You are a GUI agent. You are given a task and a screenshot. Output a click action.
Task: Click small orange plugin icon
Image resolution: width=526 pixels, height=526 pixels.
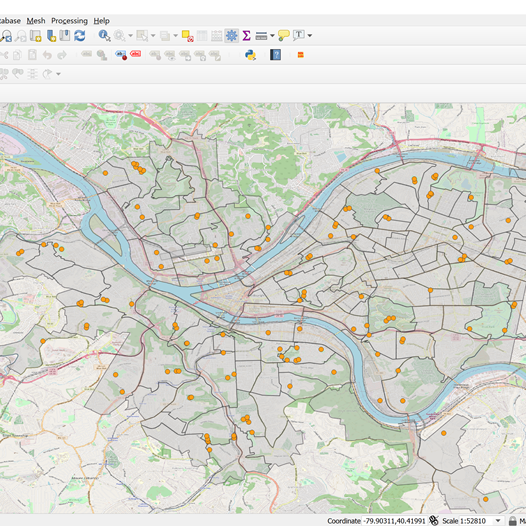tap(301, 55)
